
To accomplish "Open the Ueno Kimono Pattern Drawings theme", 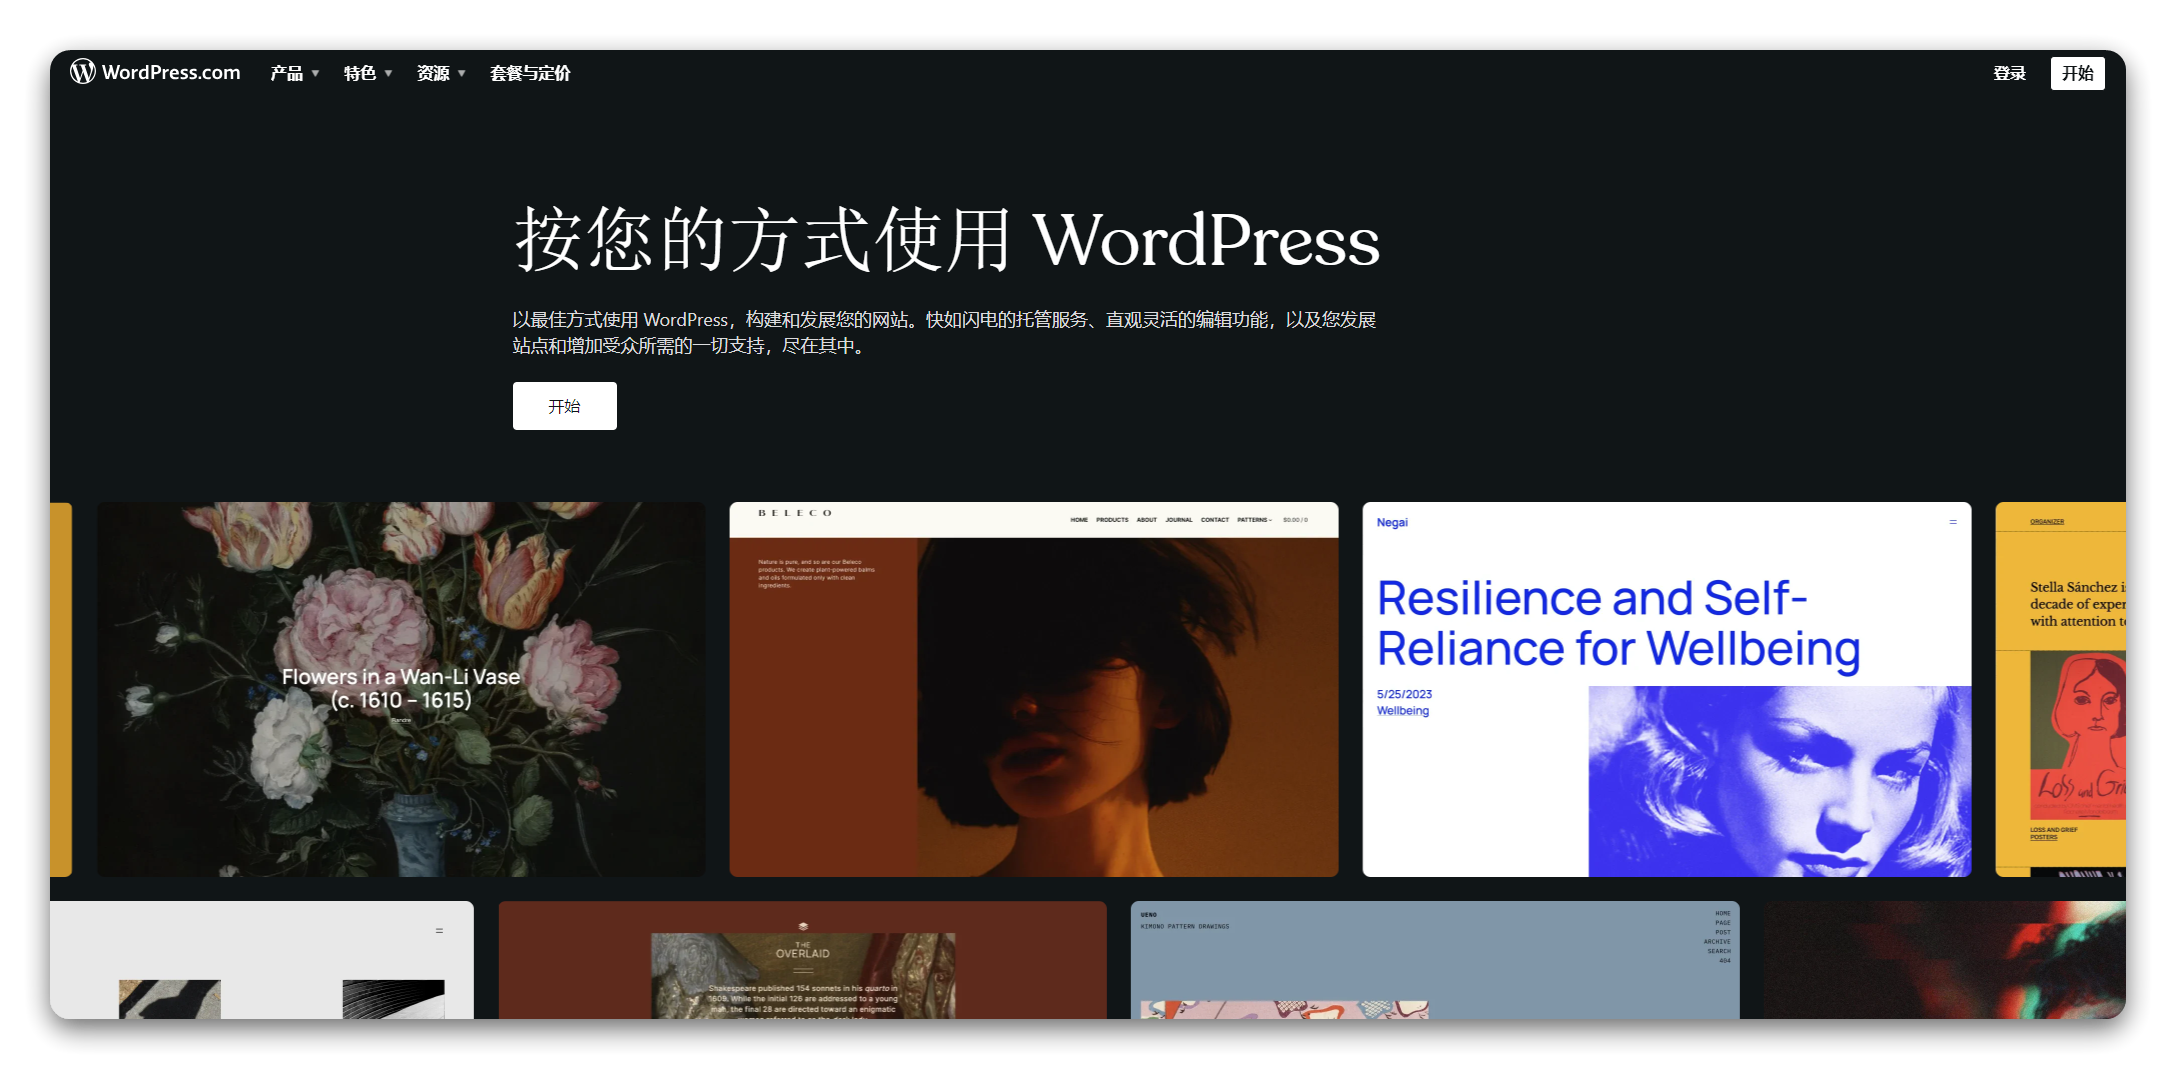I will tap(1435, 960).
